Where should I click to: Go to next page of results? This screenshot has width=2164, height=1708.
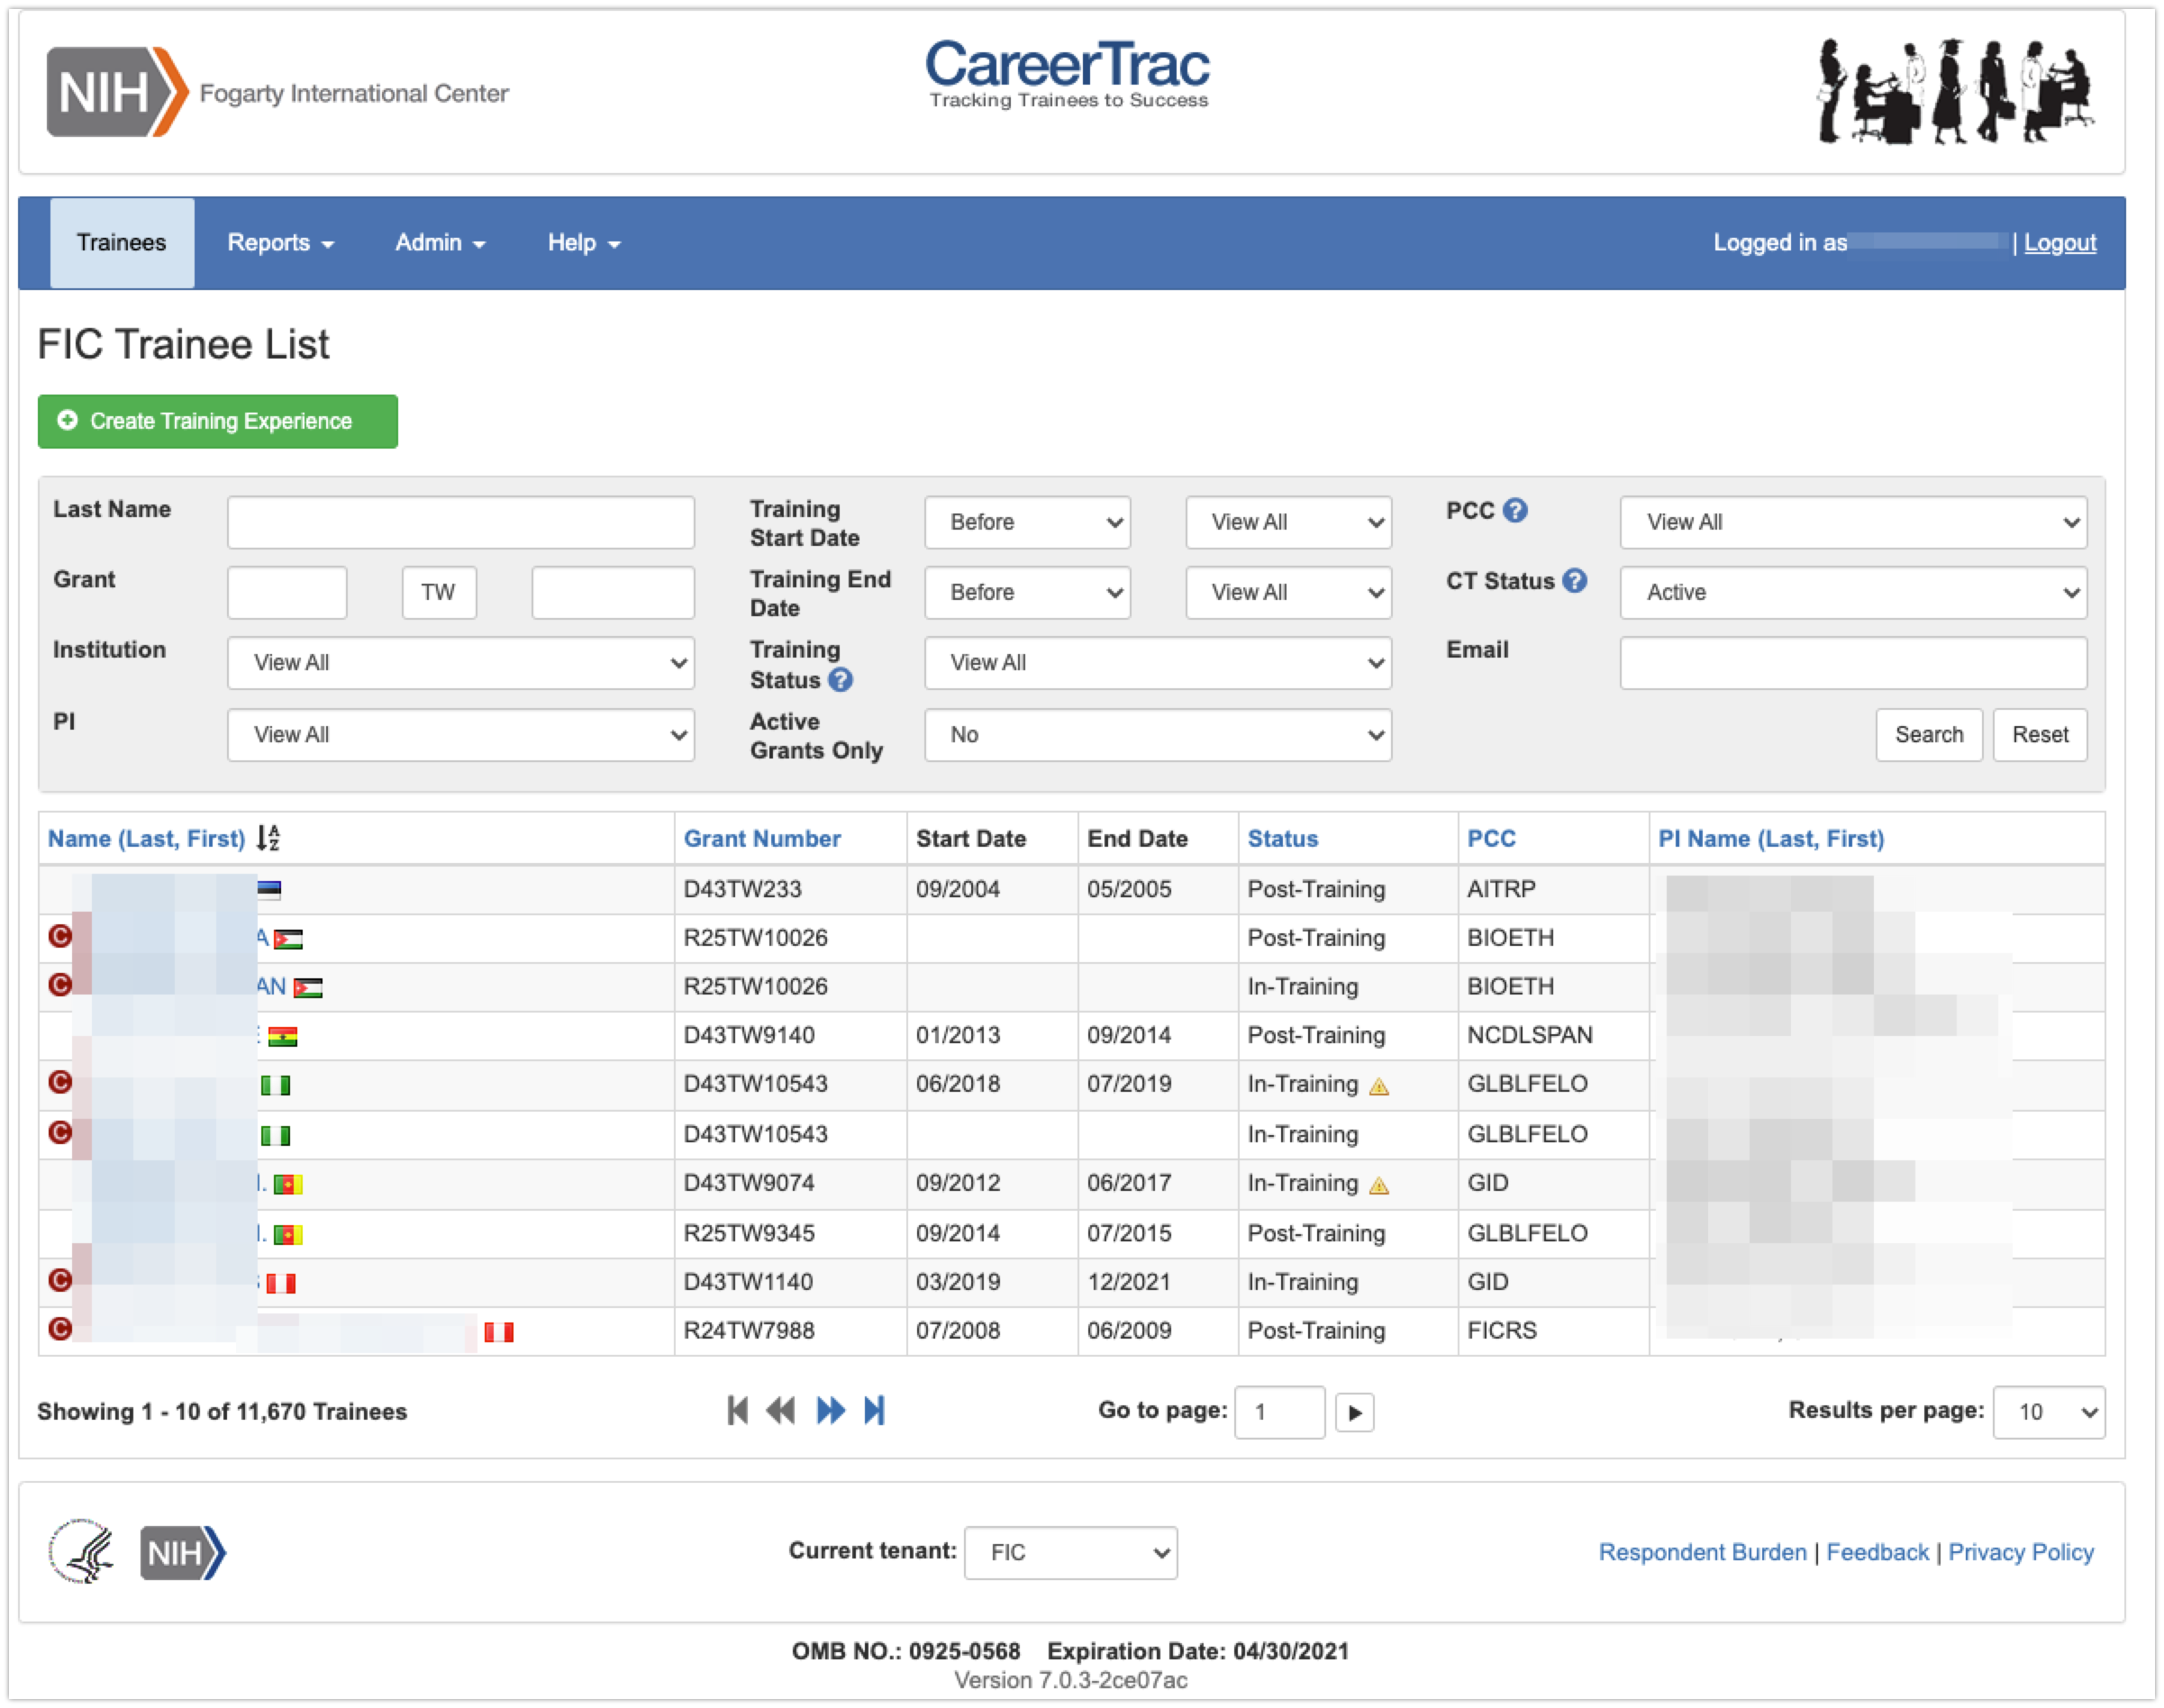830,1411
